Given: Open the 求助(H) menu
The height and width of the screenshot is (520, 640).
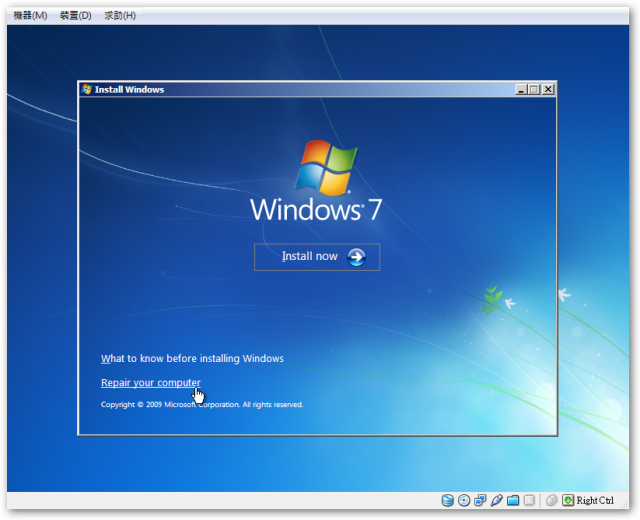Looking at the screenshot, I should click(120, 16).
